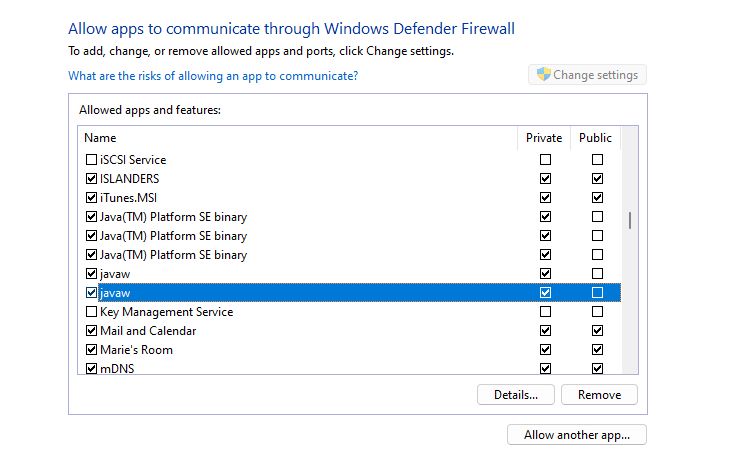This screenshot has width=730, height=463.
Task: Enable Private for Key Management Service
Action: point(545,312)
